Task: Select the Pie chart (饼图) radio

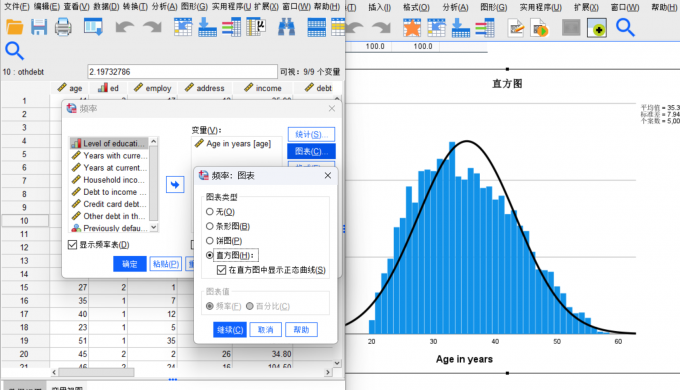Action: click(x=210, y=241)
